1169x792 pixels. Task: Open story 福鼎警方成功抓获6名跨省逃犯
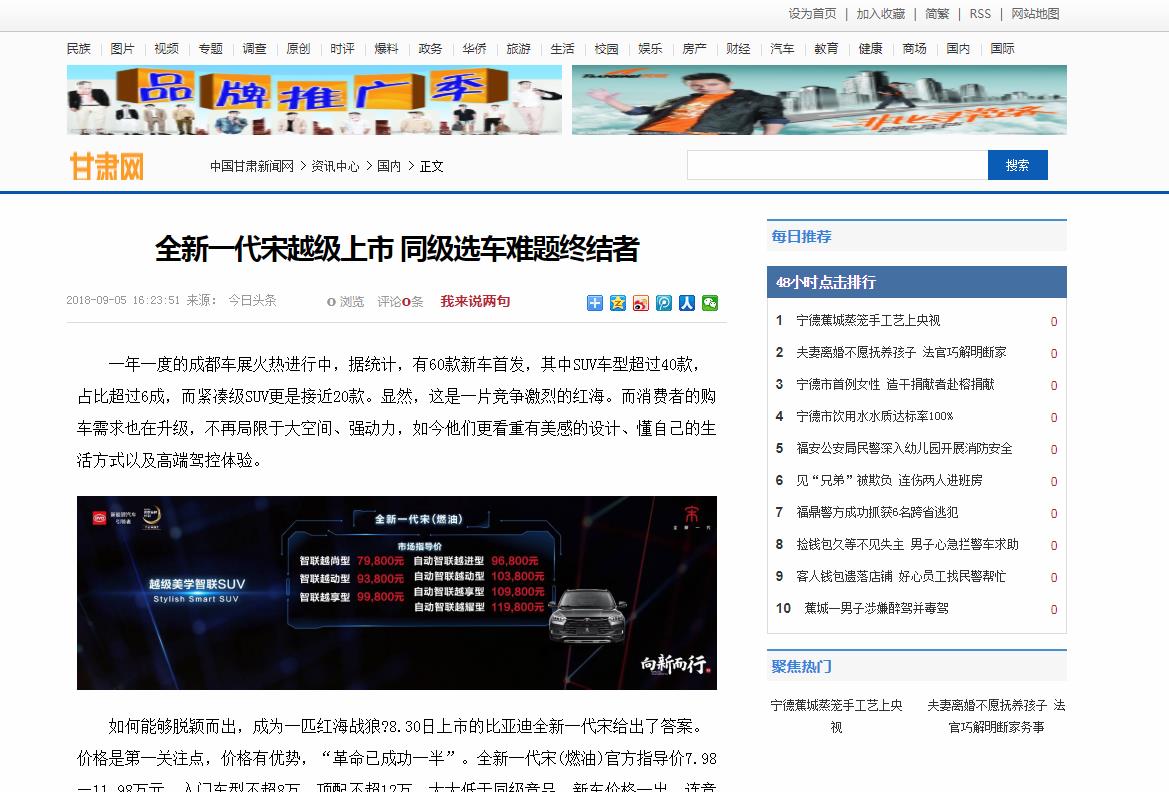click(877, 513)
